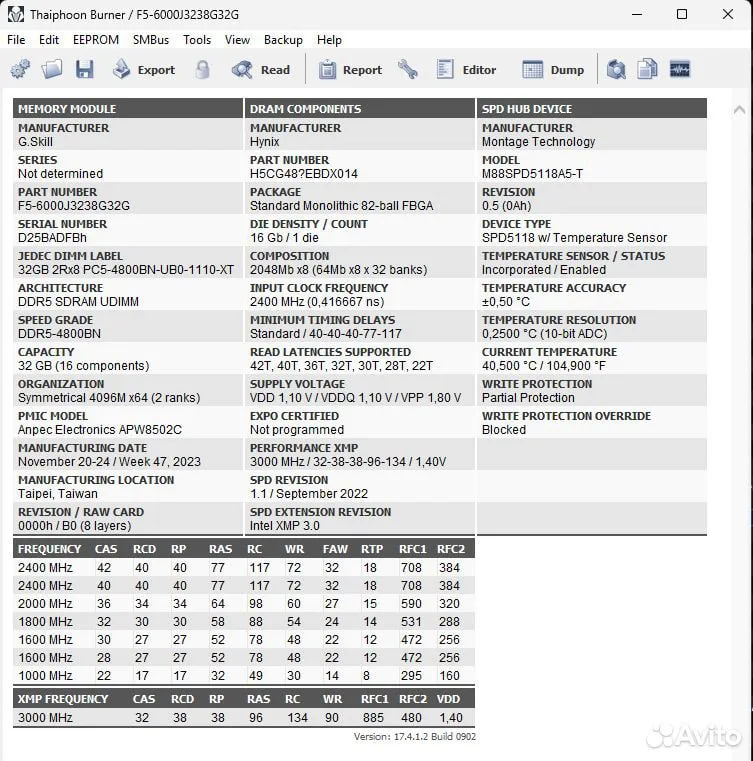Click the scroll up arrow on scrollbar
This screenshot has height=761, width=753.
739,110
